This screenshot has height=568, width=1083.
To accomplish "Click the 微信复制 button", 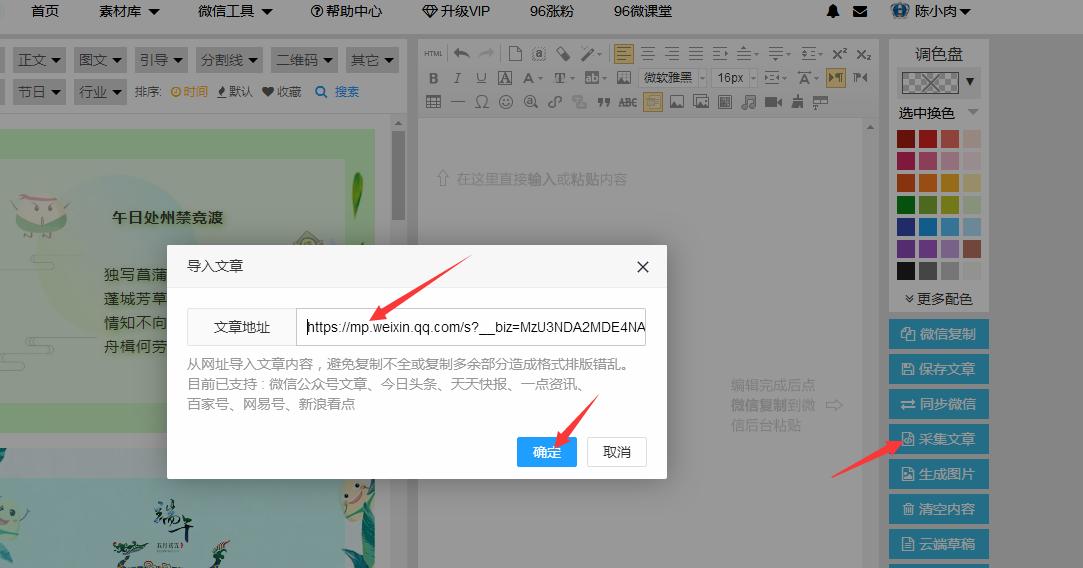I will 939,334.
